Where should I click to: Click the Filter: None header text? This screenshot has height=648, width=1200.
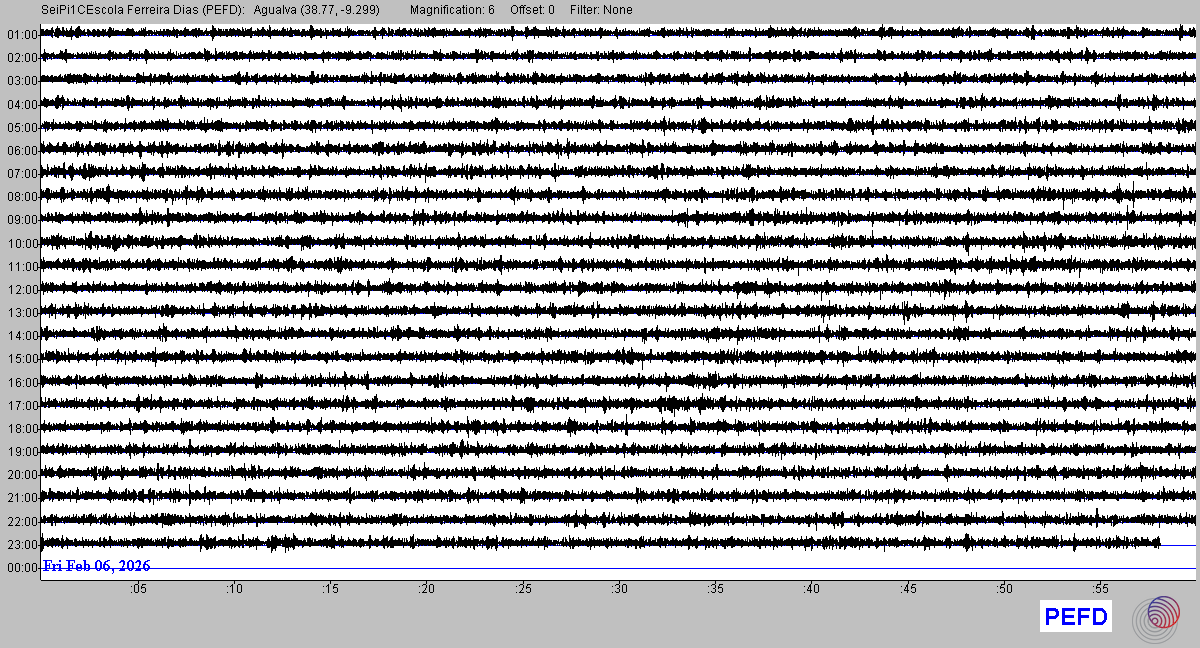tap(601, 10)
